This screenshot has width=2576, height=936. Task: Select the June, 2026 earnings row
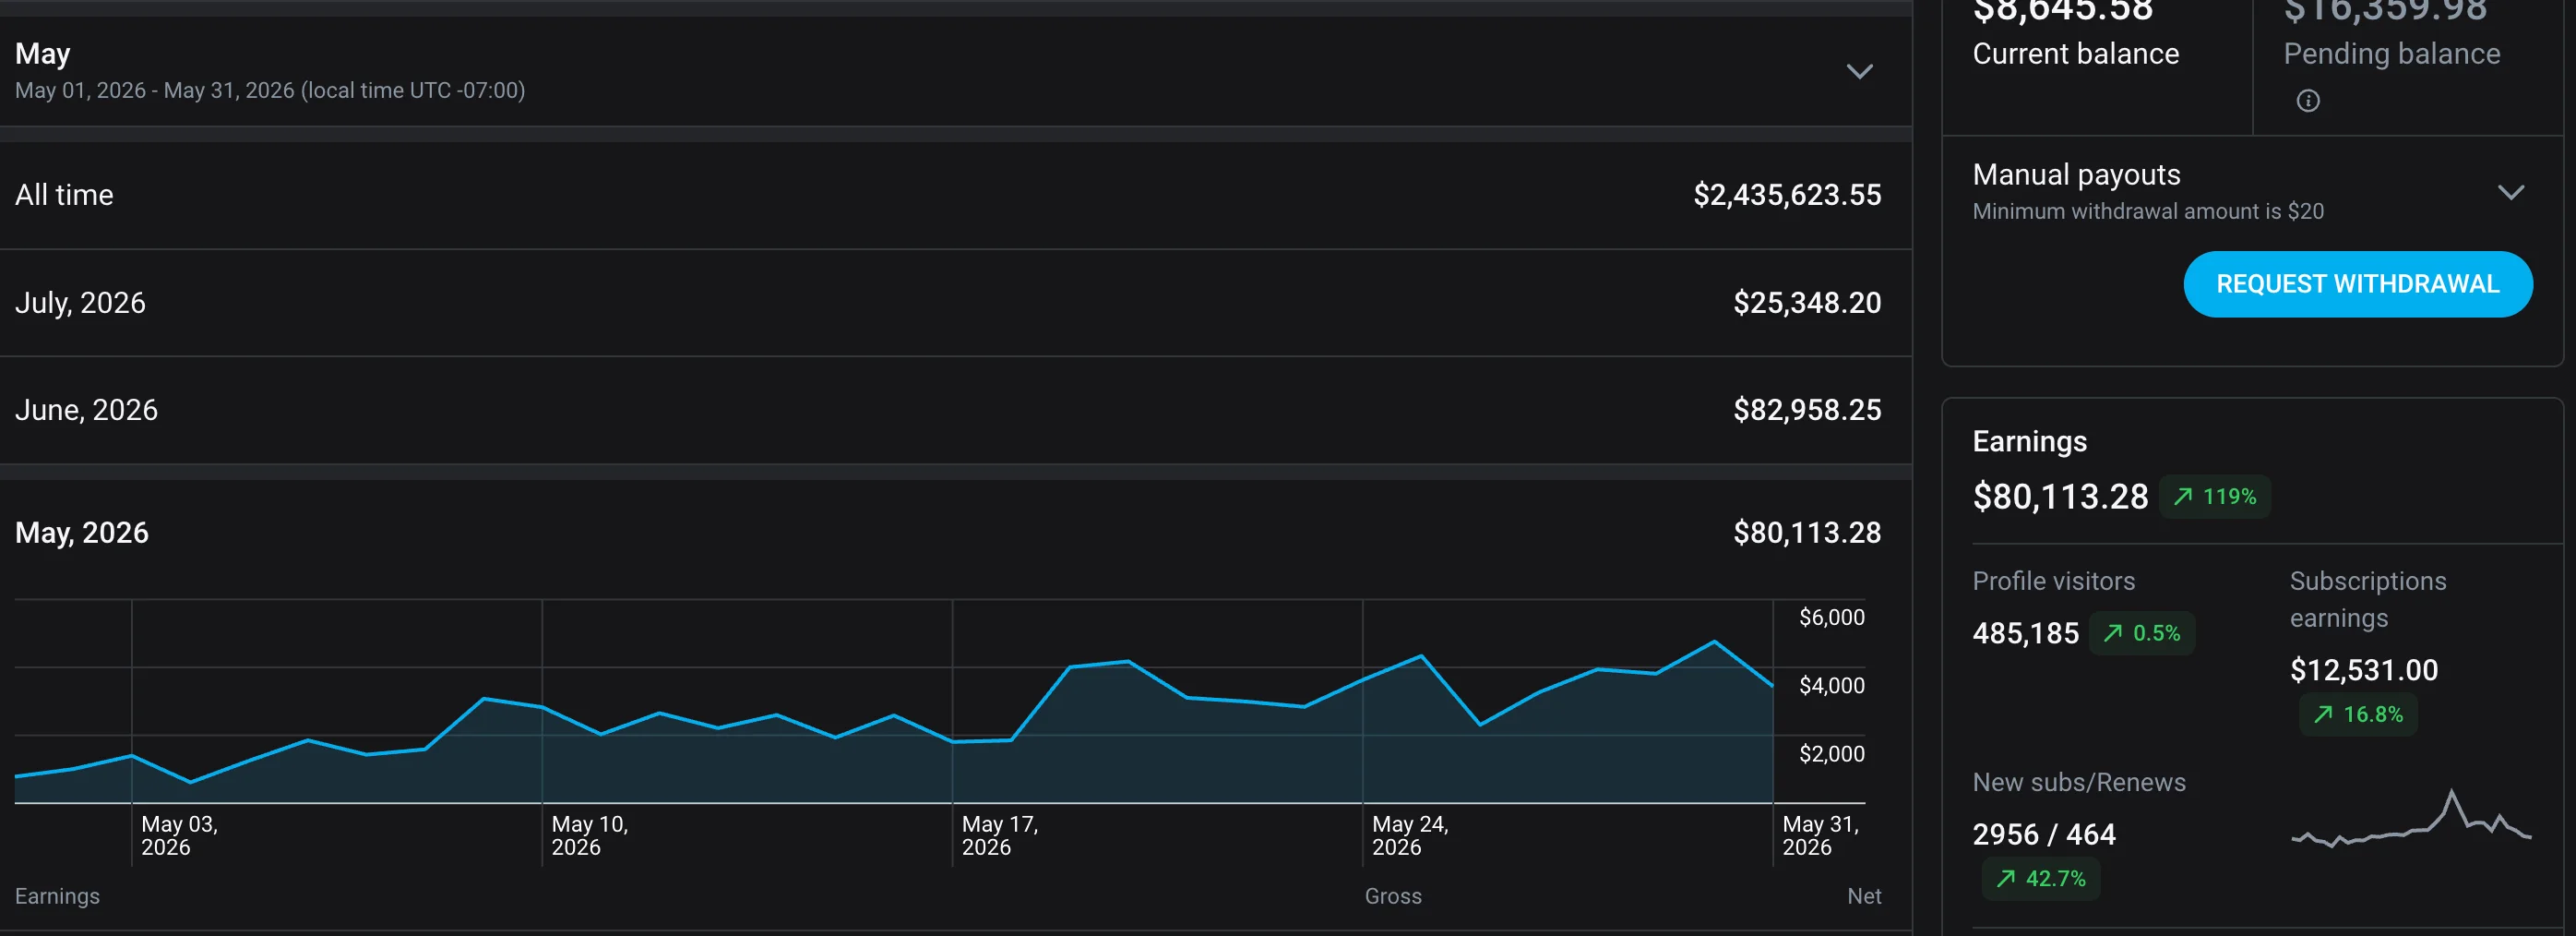[x=956, y=410]
